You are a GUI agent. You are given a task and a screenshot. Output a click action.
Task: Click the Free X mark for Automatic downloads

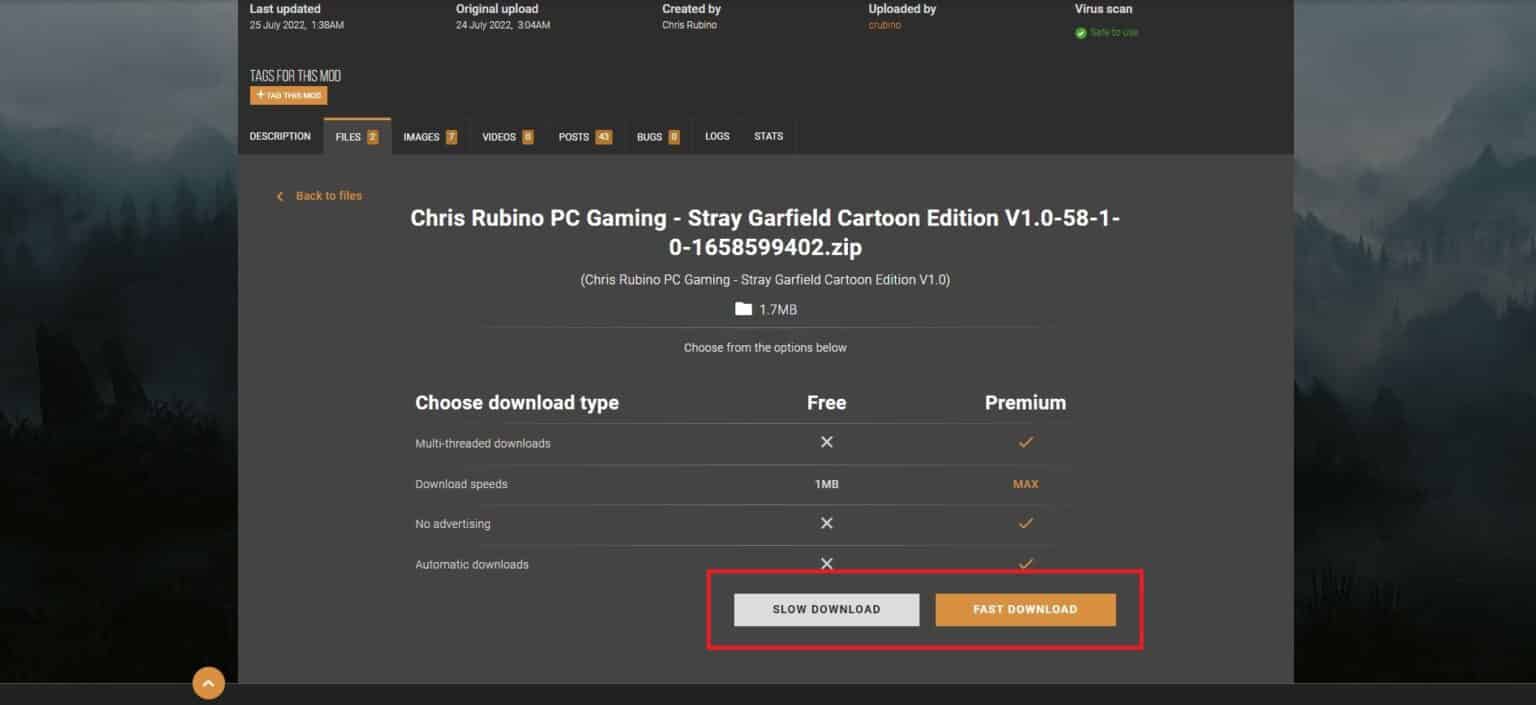[826, 564]
